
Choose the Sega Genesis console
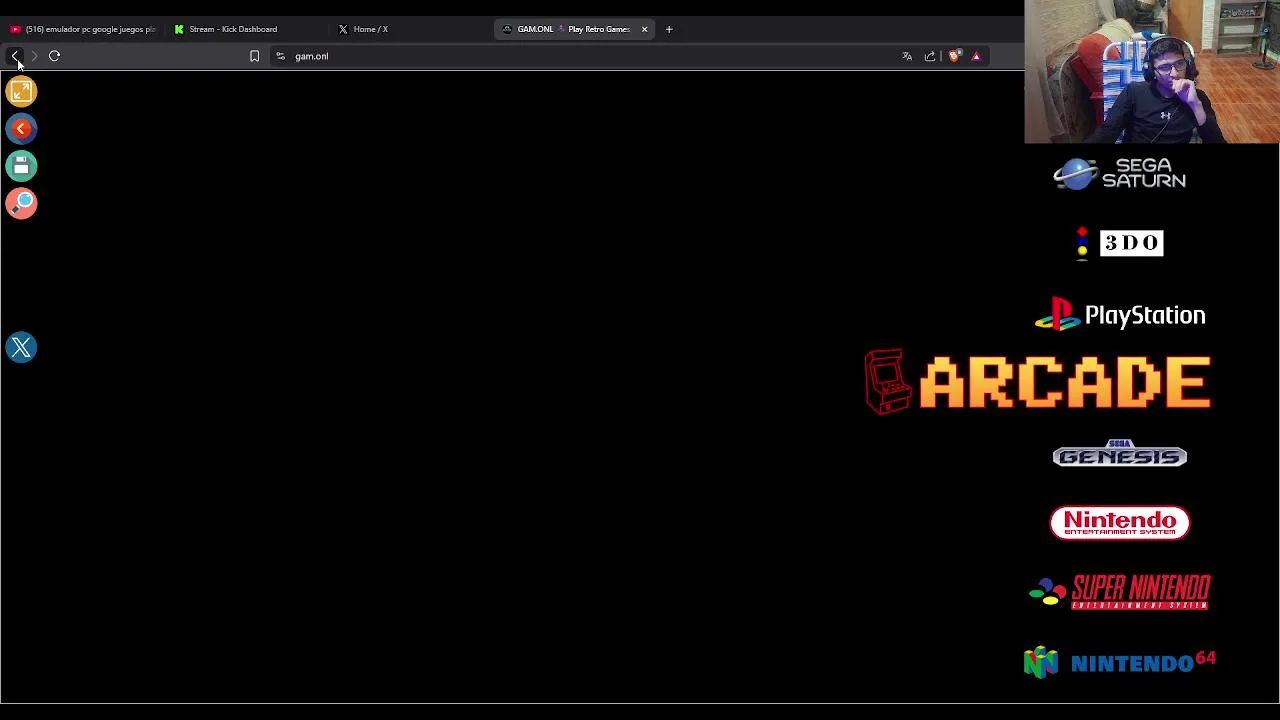point(1119,454)
